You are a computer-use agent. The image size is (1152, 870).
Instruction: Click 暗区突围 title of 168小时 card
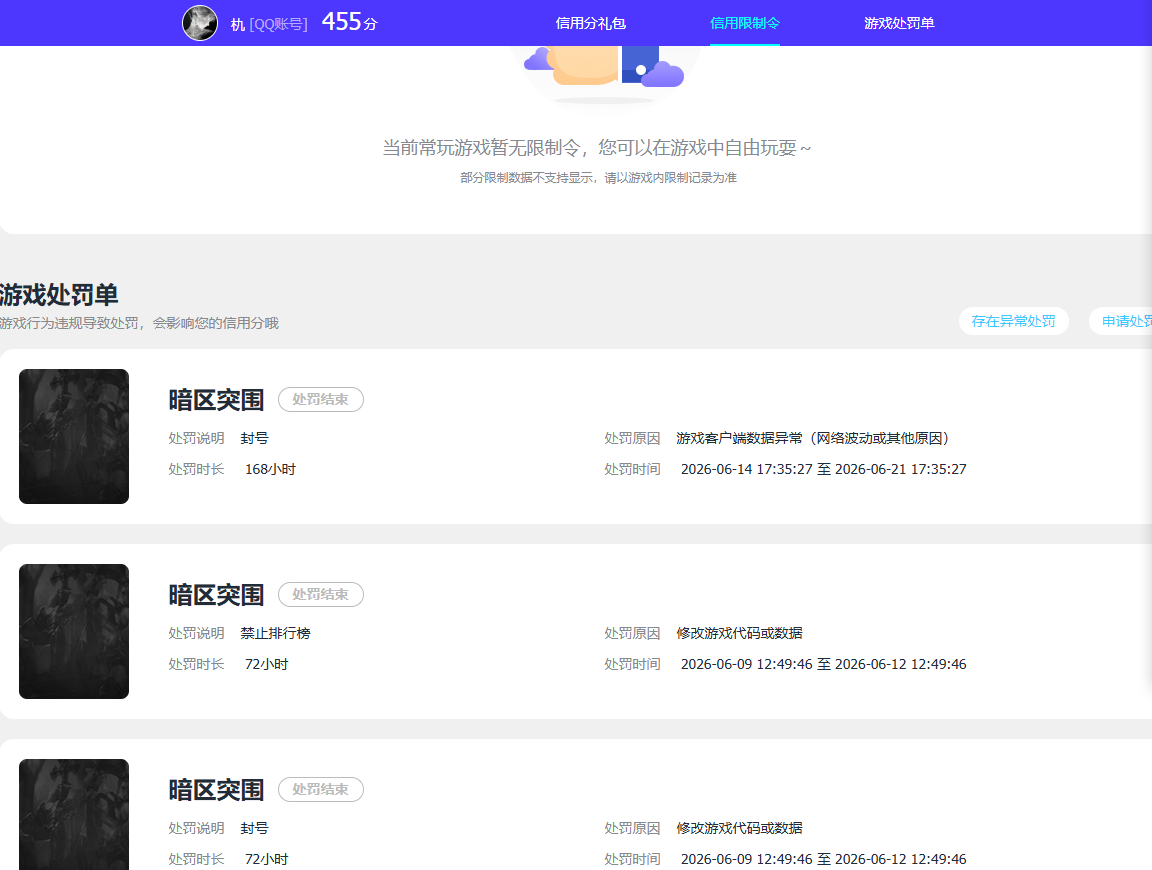pyautogui.click(x=216, y=400)
